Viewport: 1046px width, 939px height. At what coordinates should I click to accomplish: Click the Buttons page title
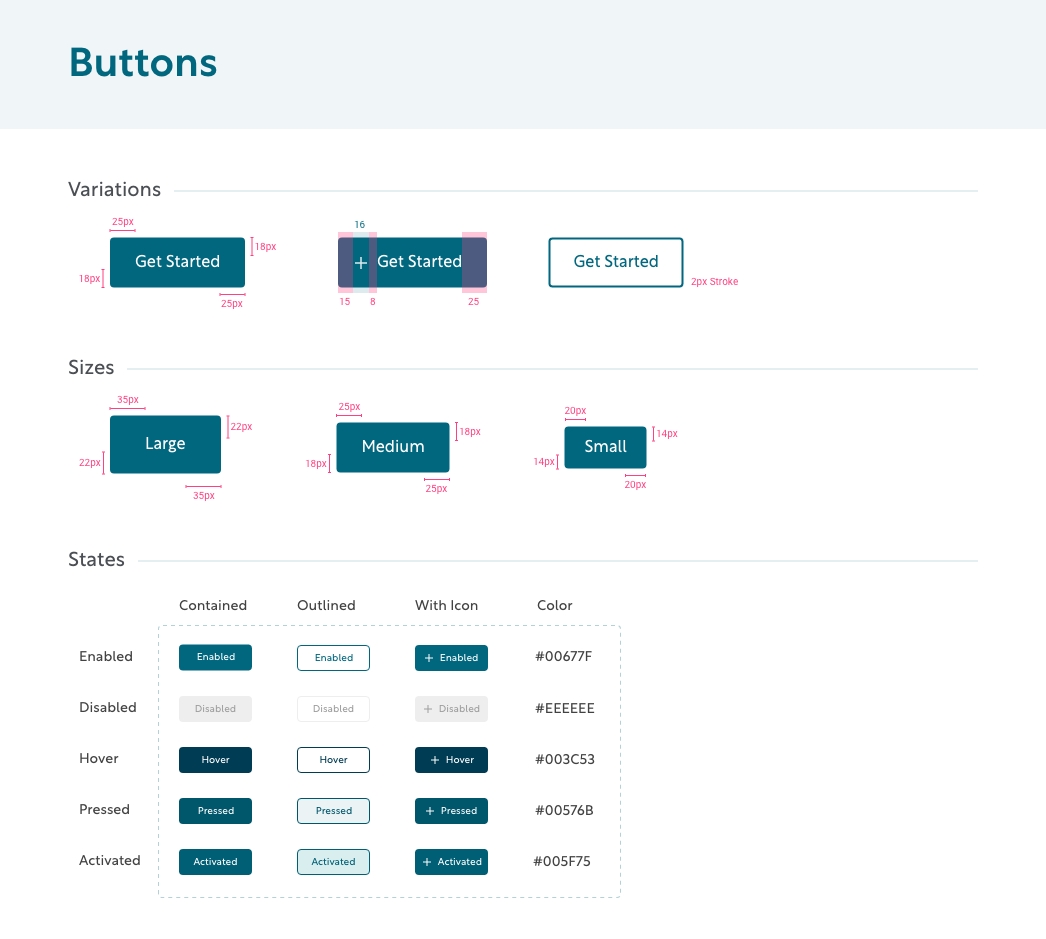[143, 63]
